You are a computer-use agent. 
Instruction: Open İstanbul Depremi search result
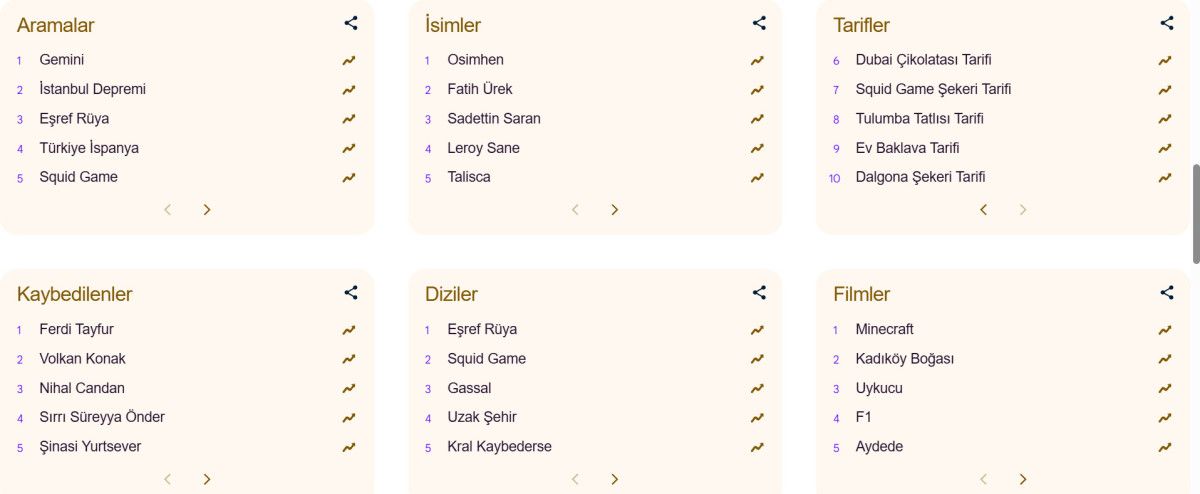(92, 89)
